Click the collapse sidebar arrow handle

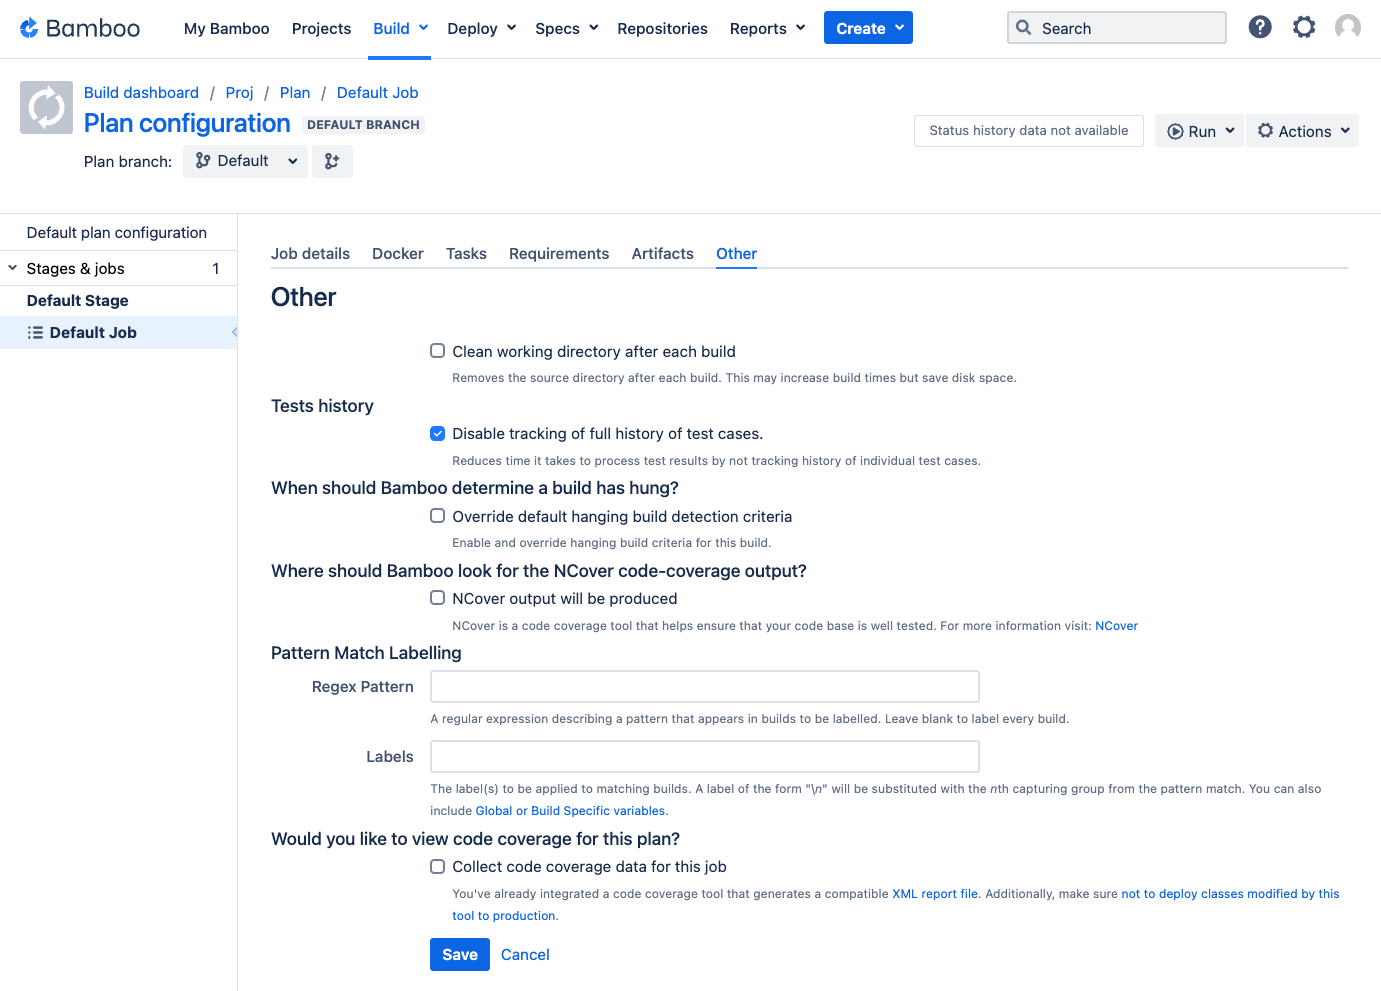(234, 332)
